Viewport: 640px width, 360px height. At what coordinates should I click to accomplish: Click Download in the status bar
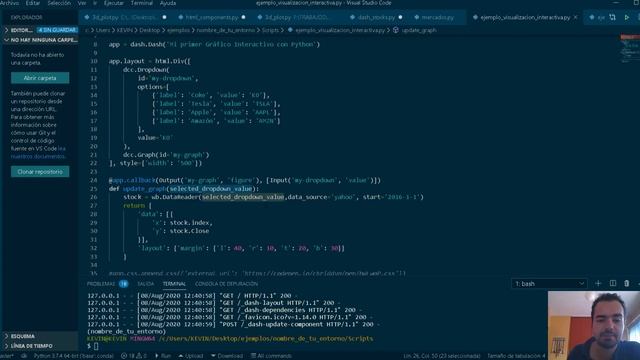(227, 356)
